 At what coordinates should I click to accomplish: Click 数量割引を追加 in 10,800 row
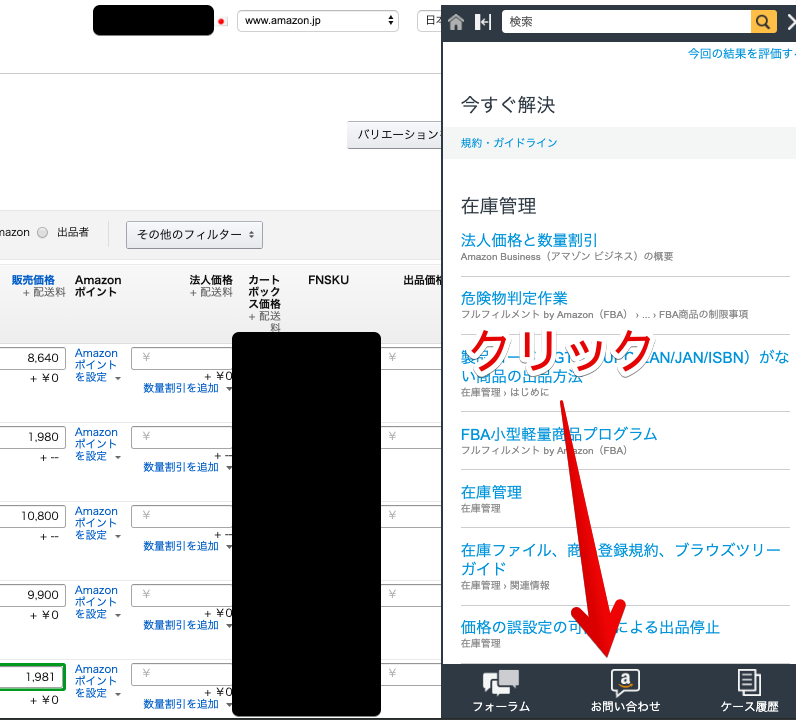point(181,546)
